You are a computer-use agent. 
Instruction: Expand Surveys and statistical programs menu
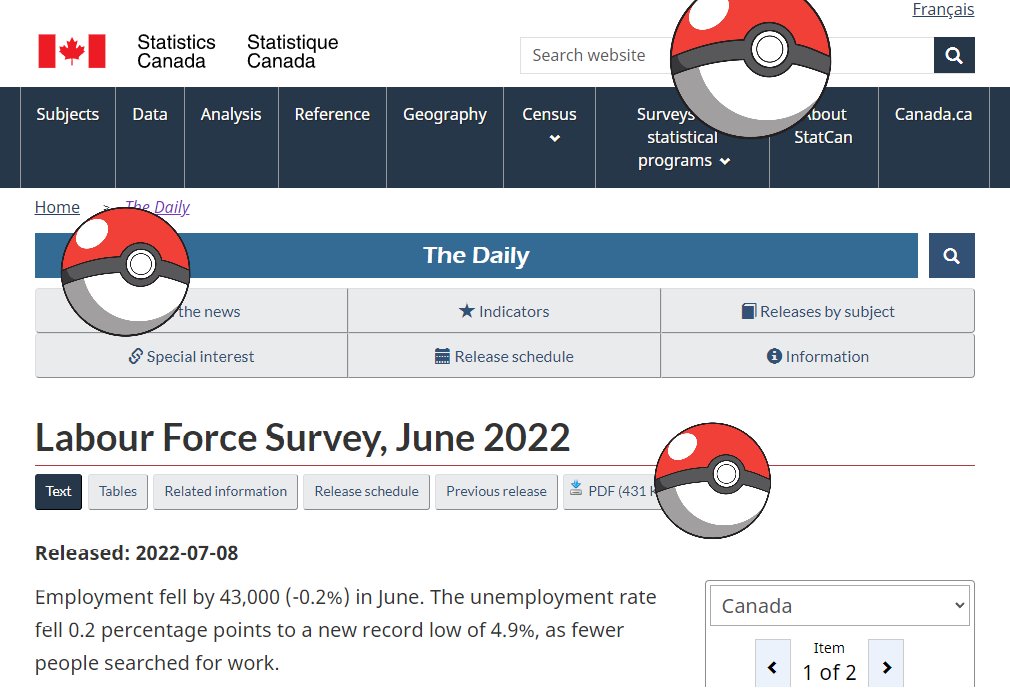pos(683,137)
